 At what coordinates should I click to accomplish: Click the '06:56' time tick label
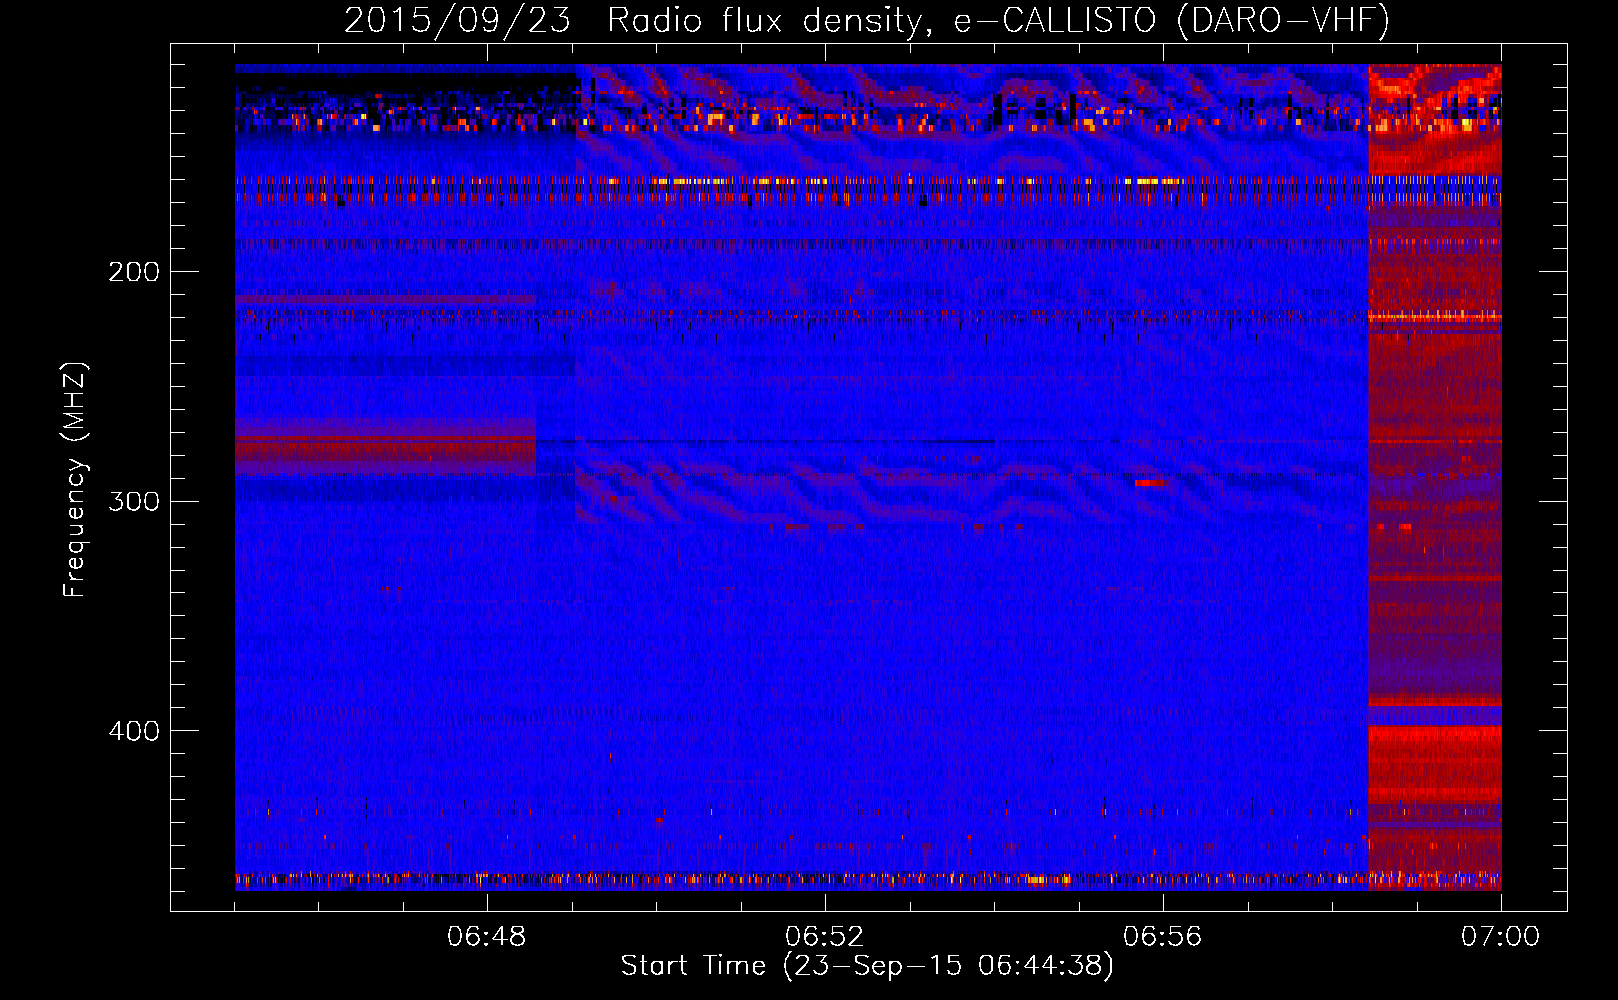point(1163,937)
